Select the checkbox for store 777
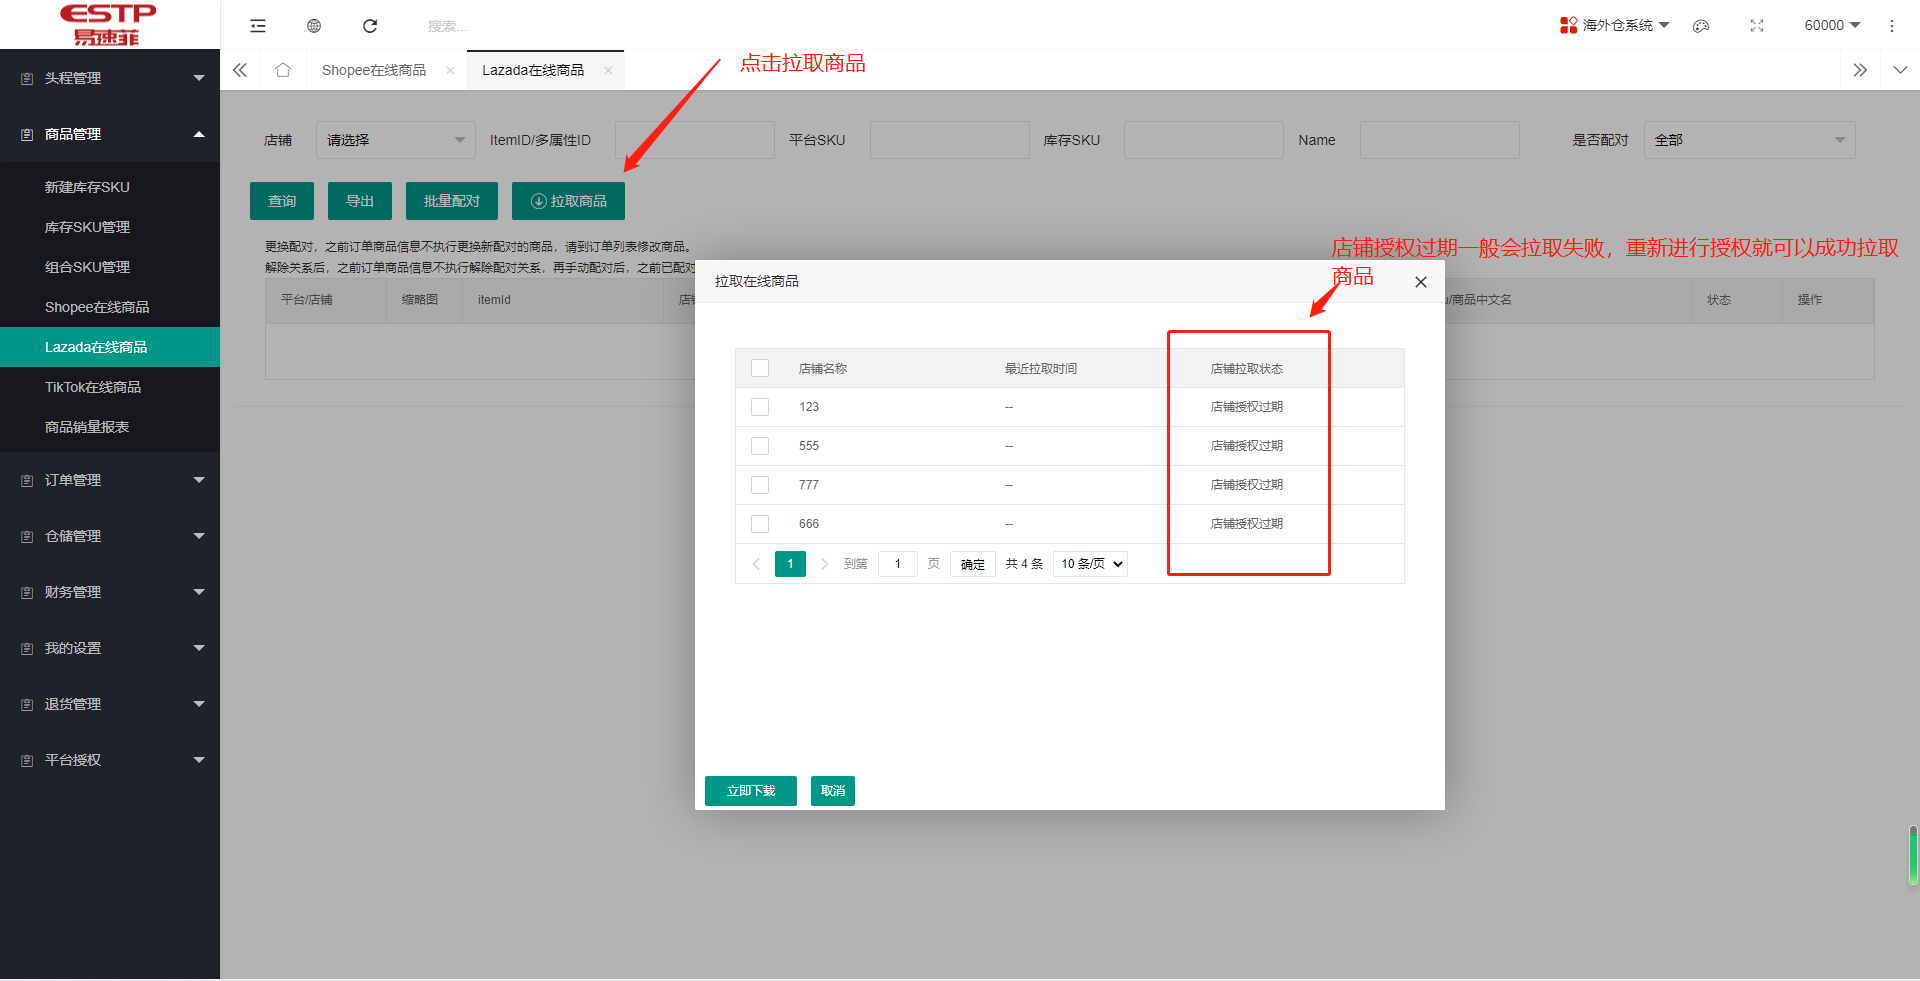Screen dimensions: 1920x981 coord(760,485)
